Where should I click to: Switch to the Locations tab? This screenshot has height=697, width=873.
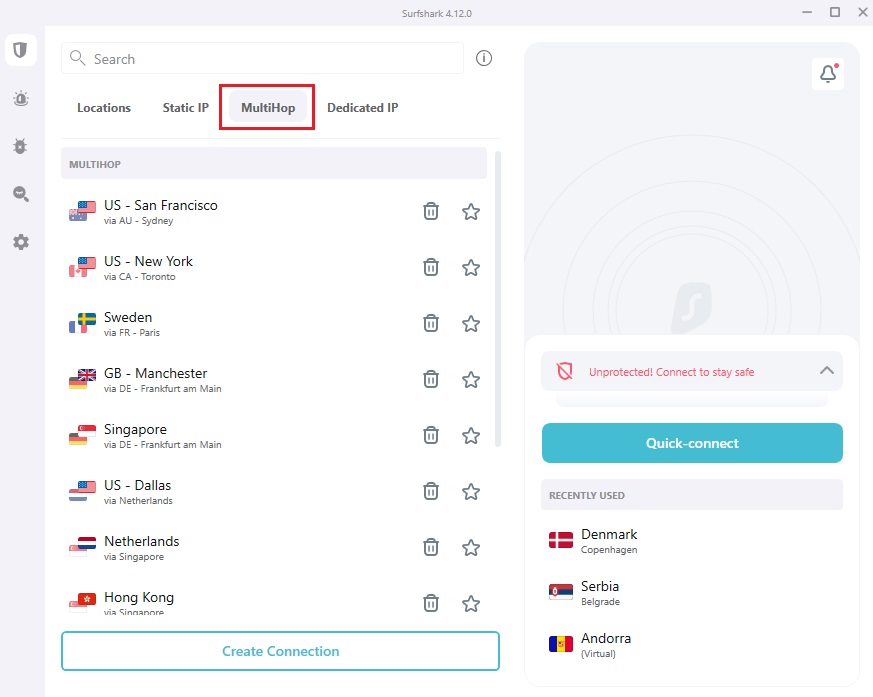pos(104,108)
